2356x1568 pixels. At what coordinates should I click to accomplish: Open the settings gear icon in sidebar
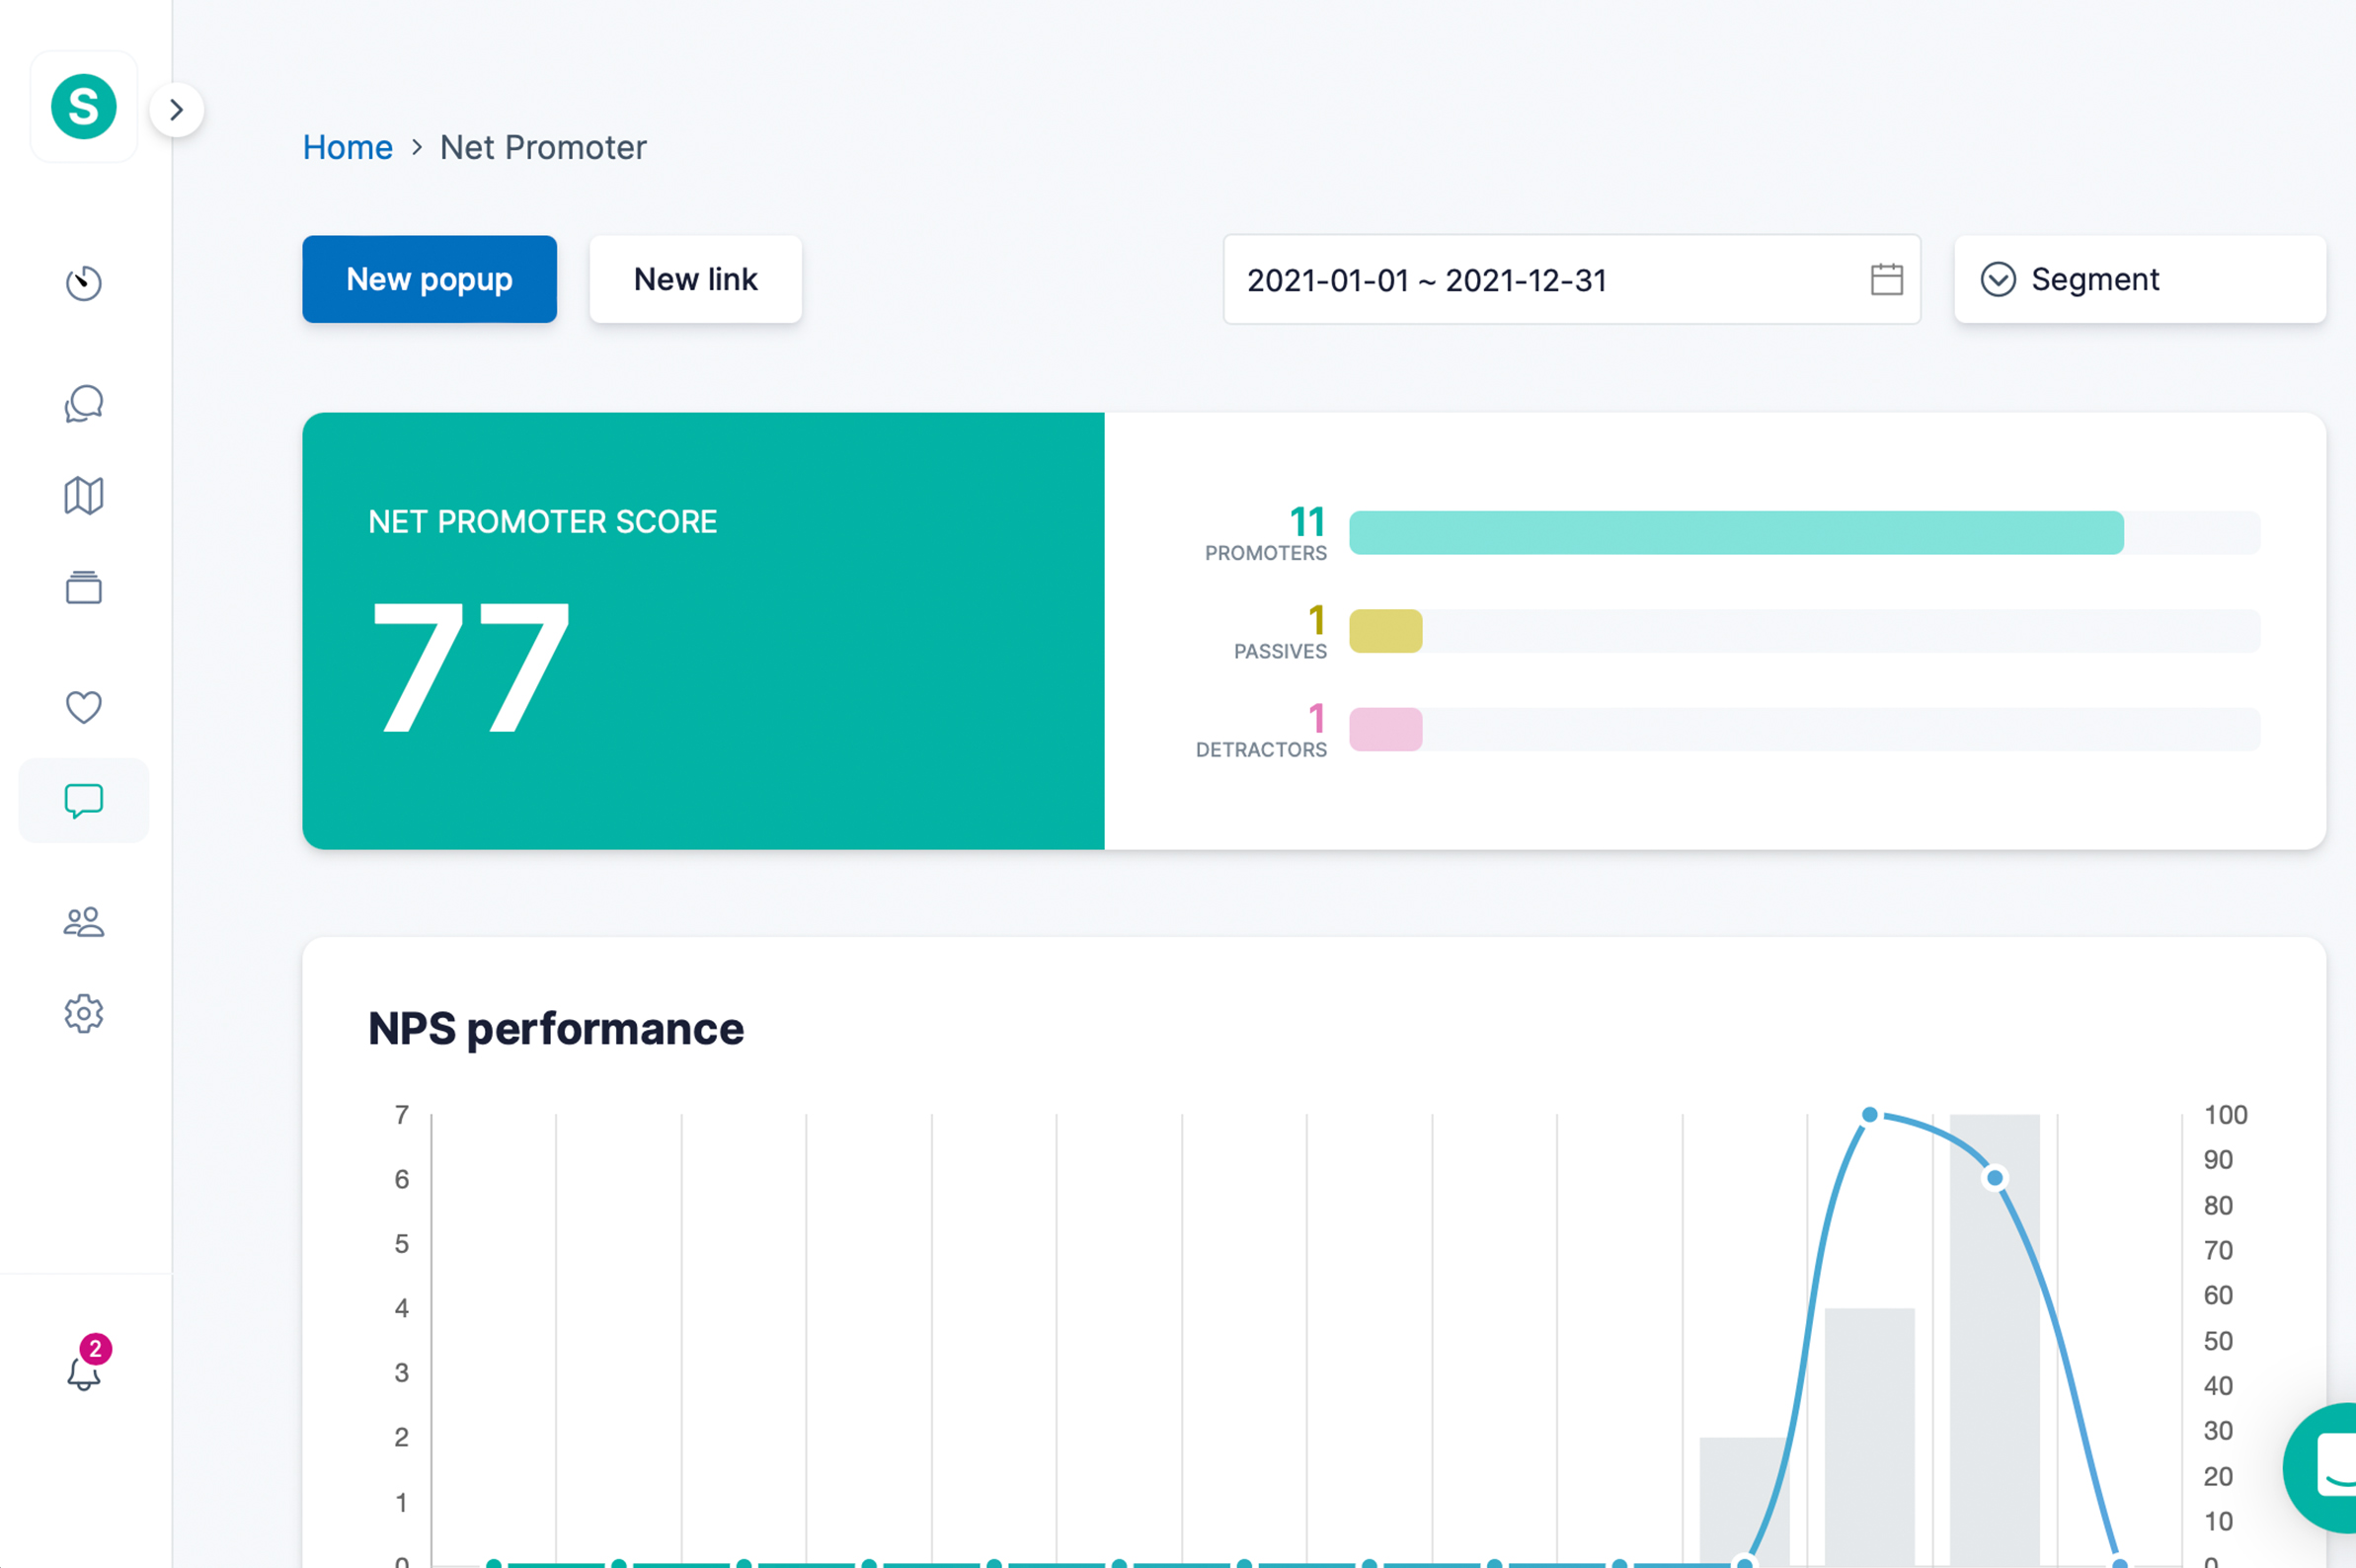84,1013
